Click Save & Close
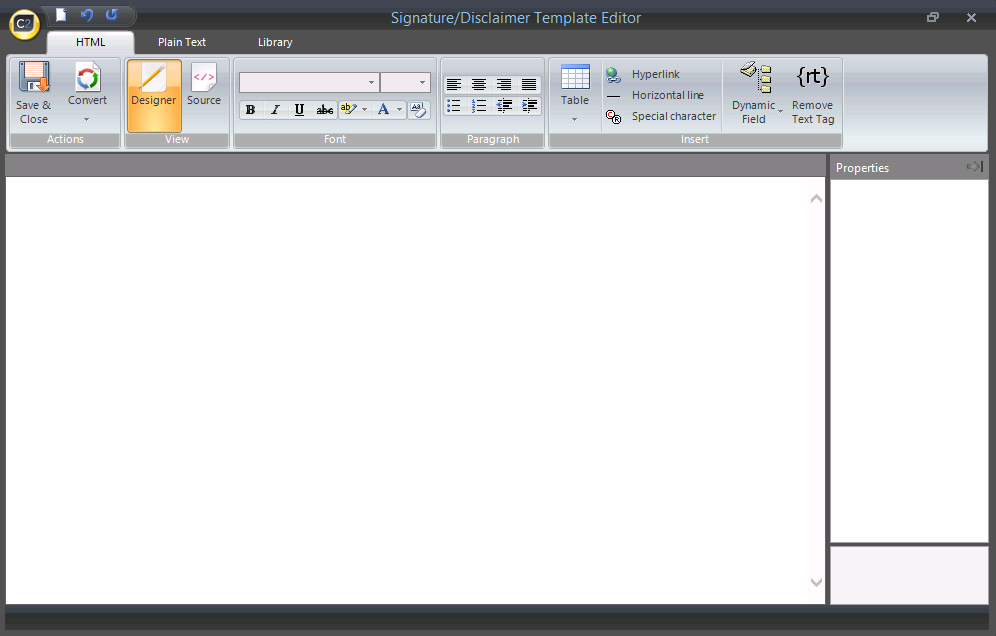 pyautogui.click(x=34, y=93)
